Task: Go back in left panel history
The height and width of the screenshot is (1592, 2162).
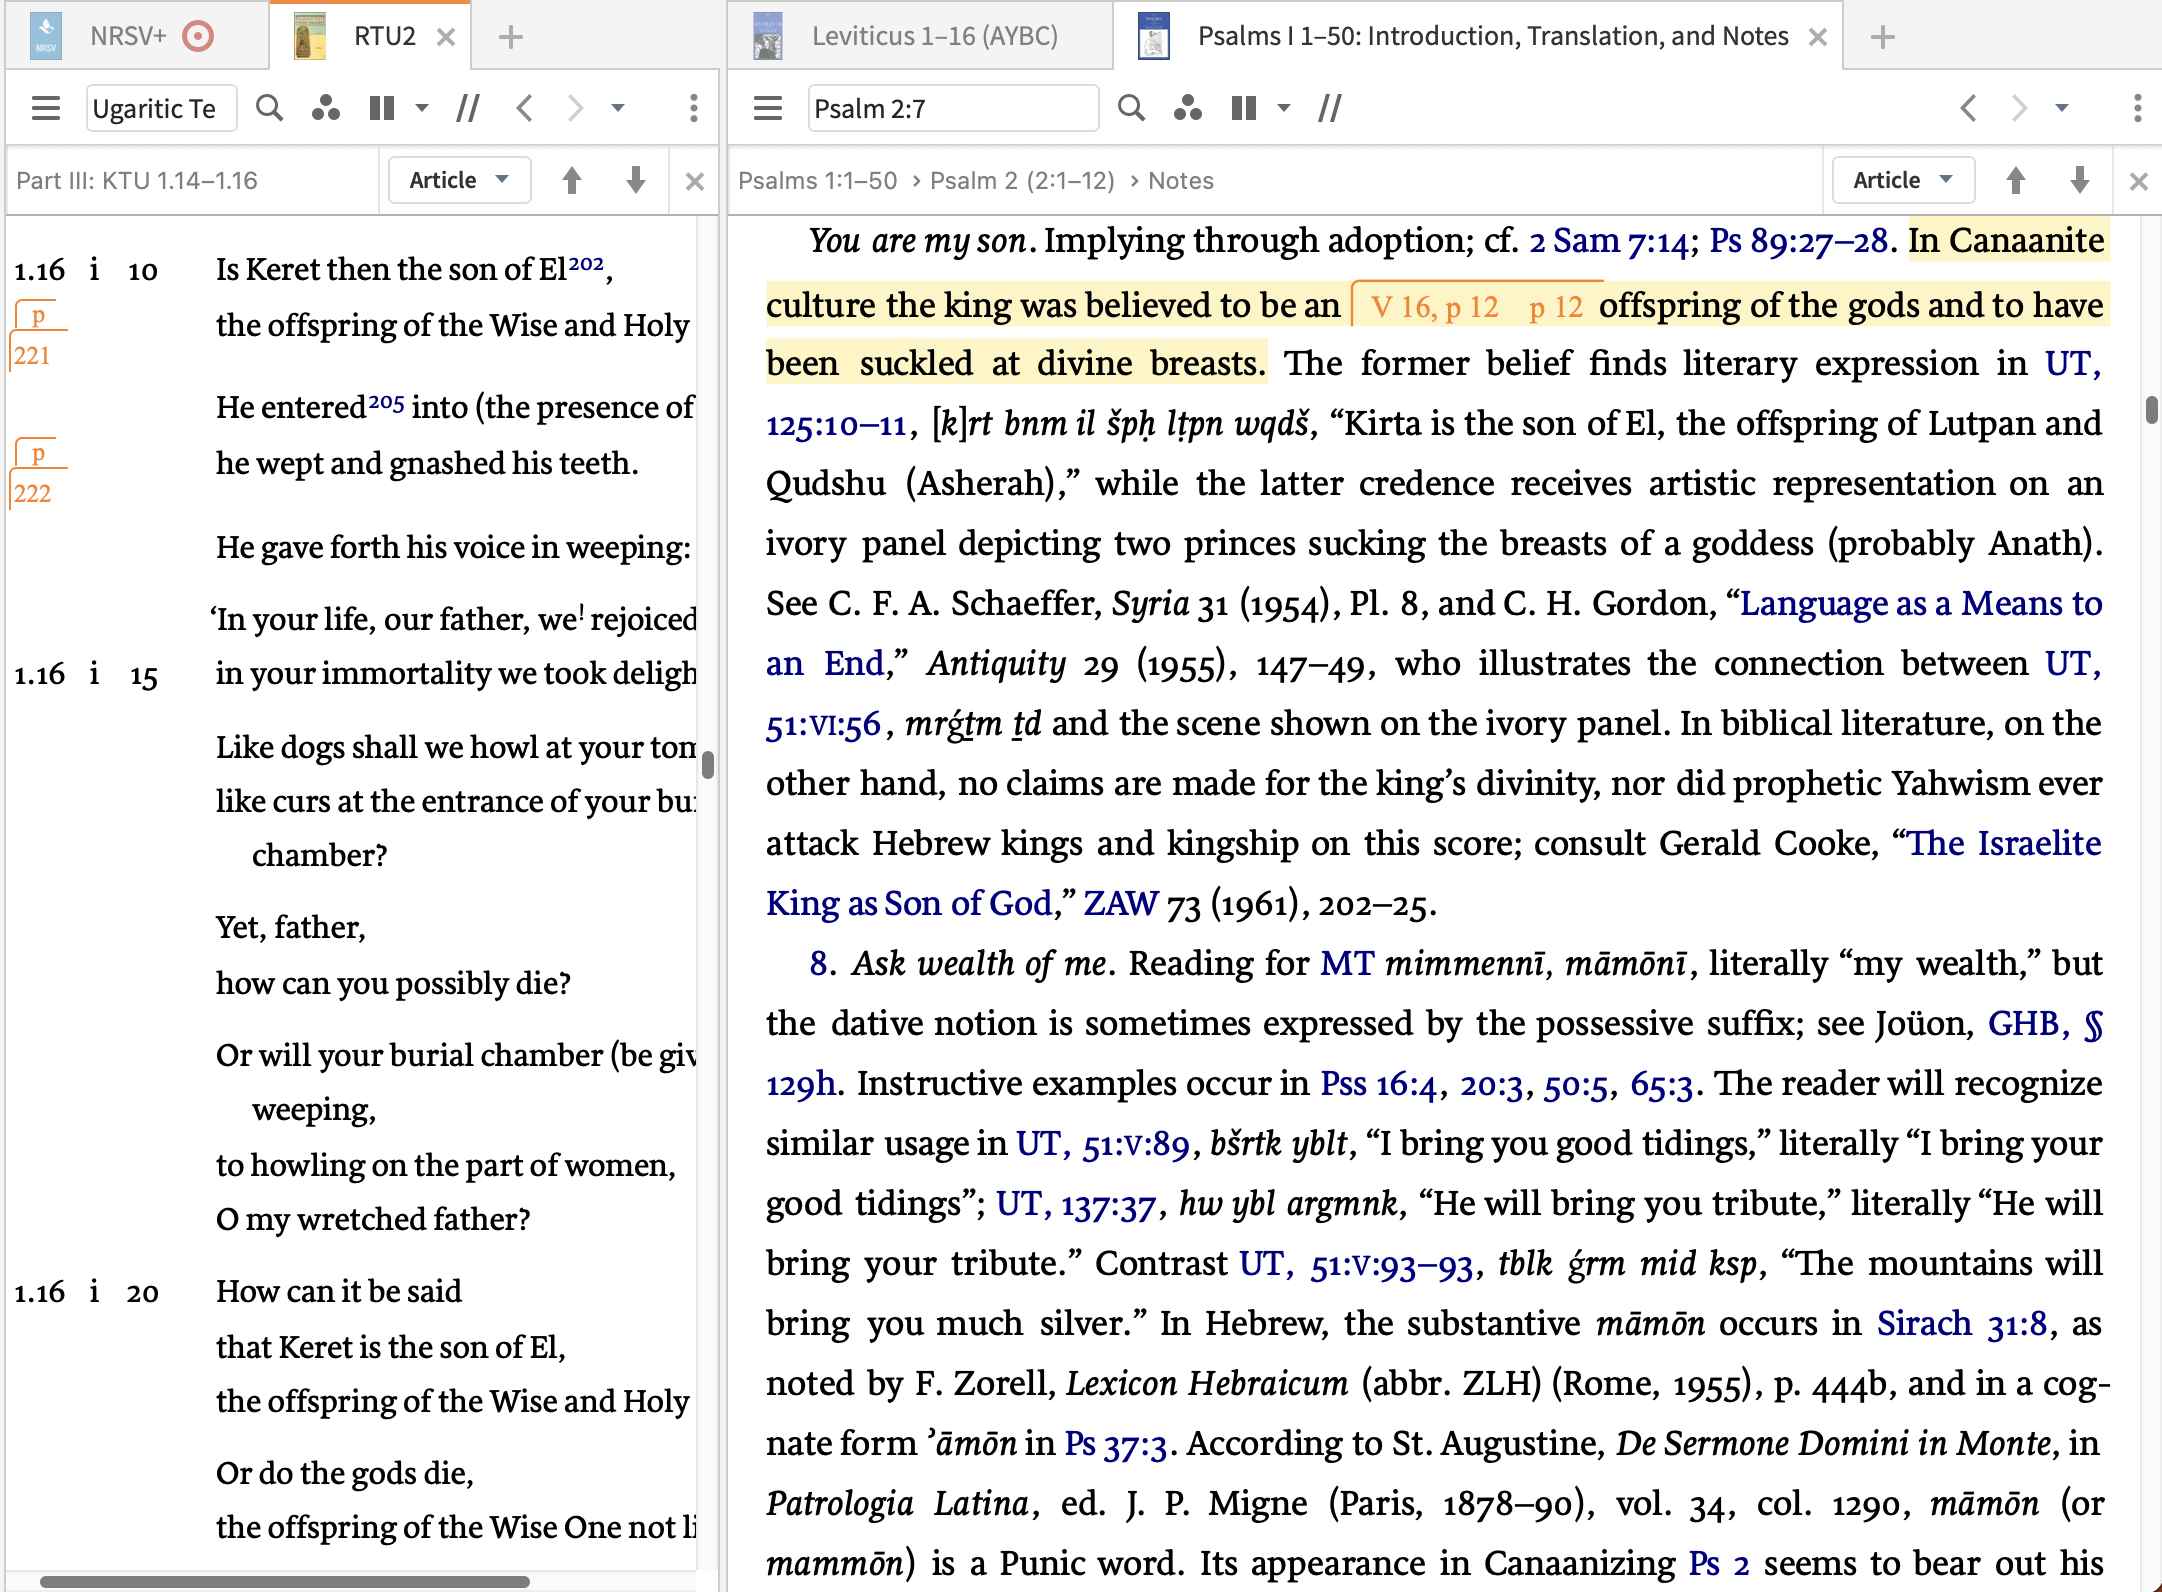Action: tap(524, 108)
